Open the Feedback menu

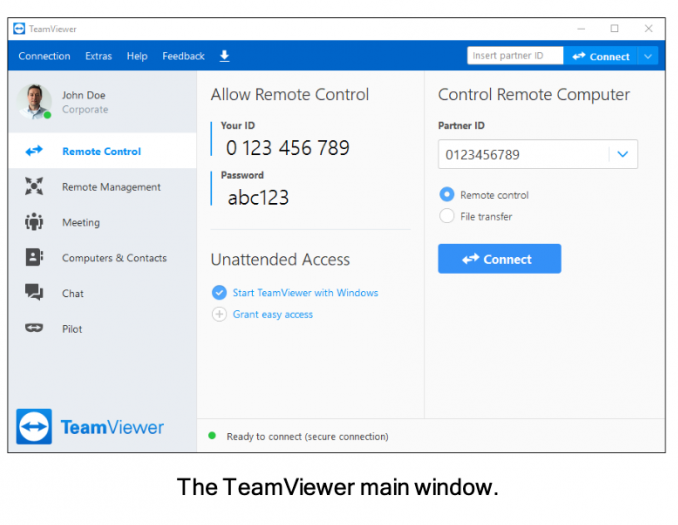coord(183,56)
